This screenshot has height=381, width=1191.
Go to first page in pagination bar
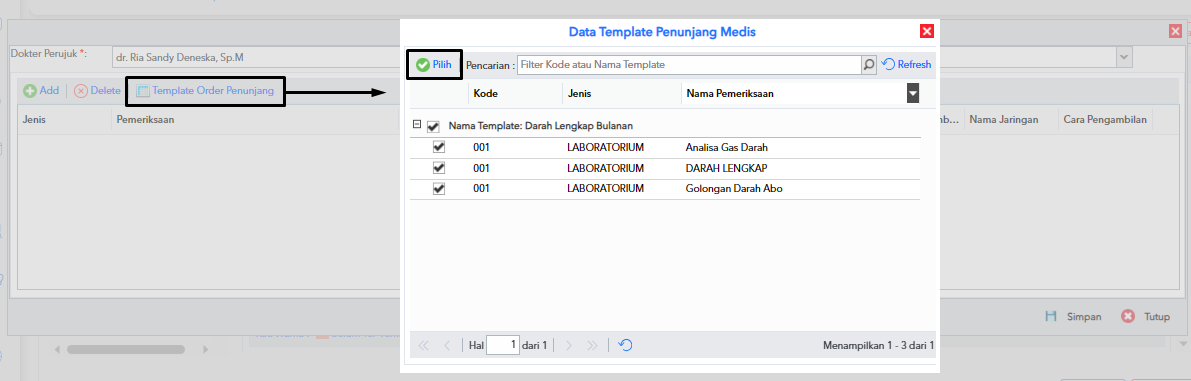pos(424,345)
